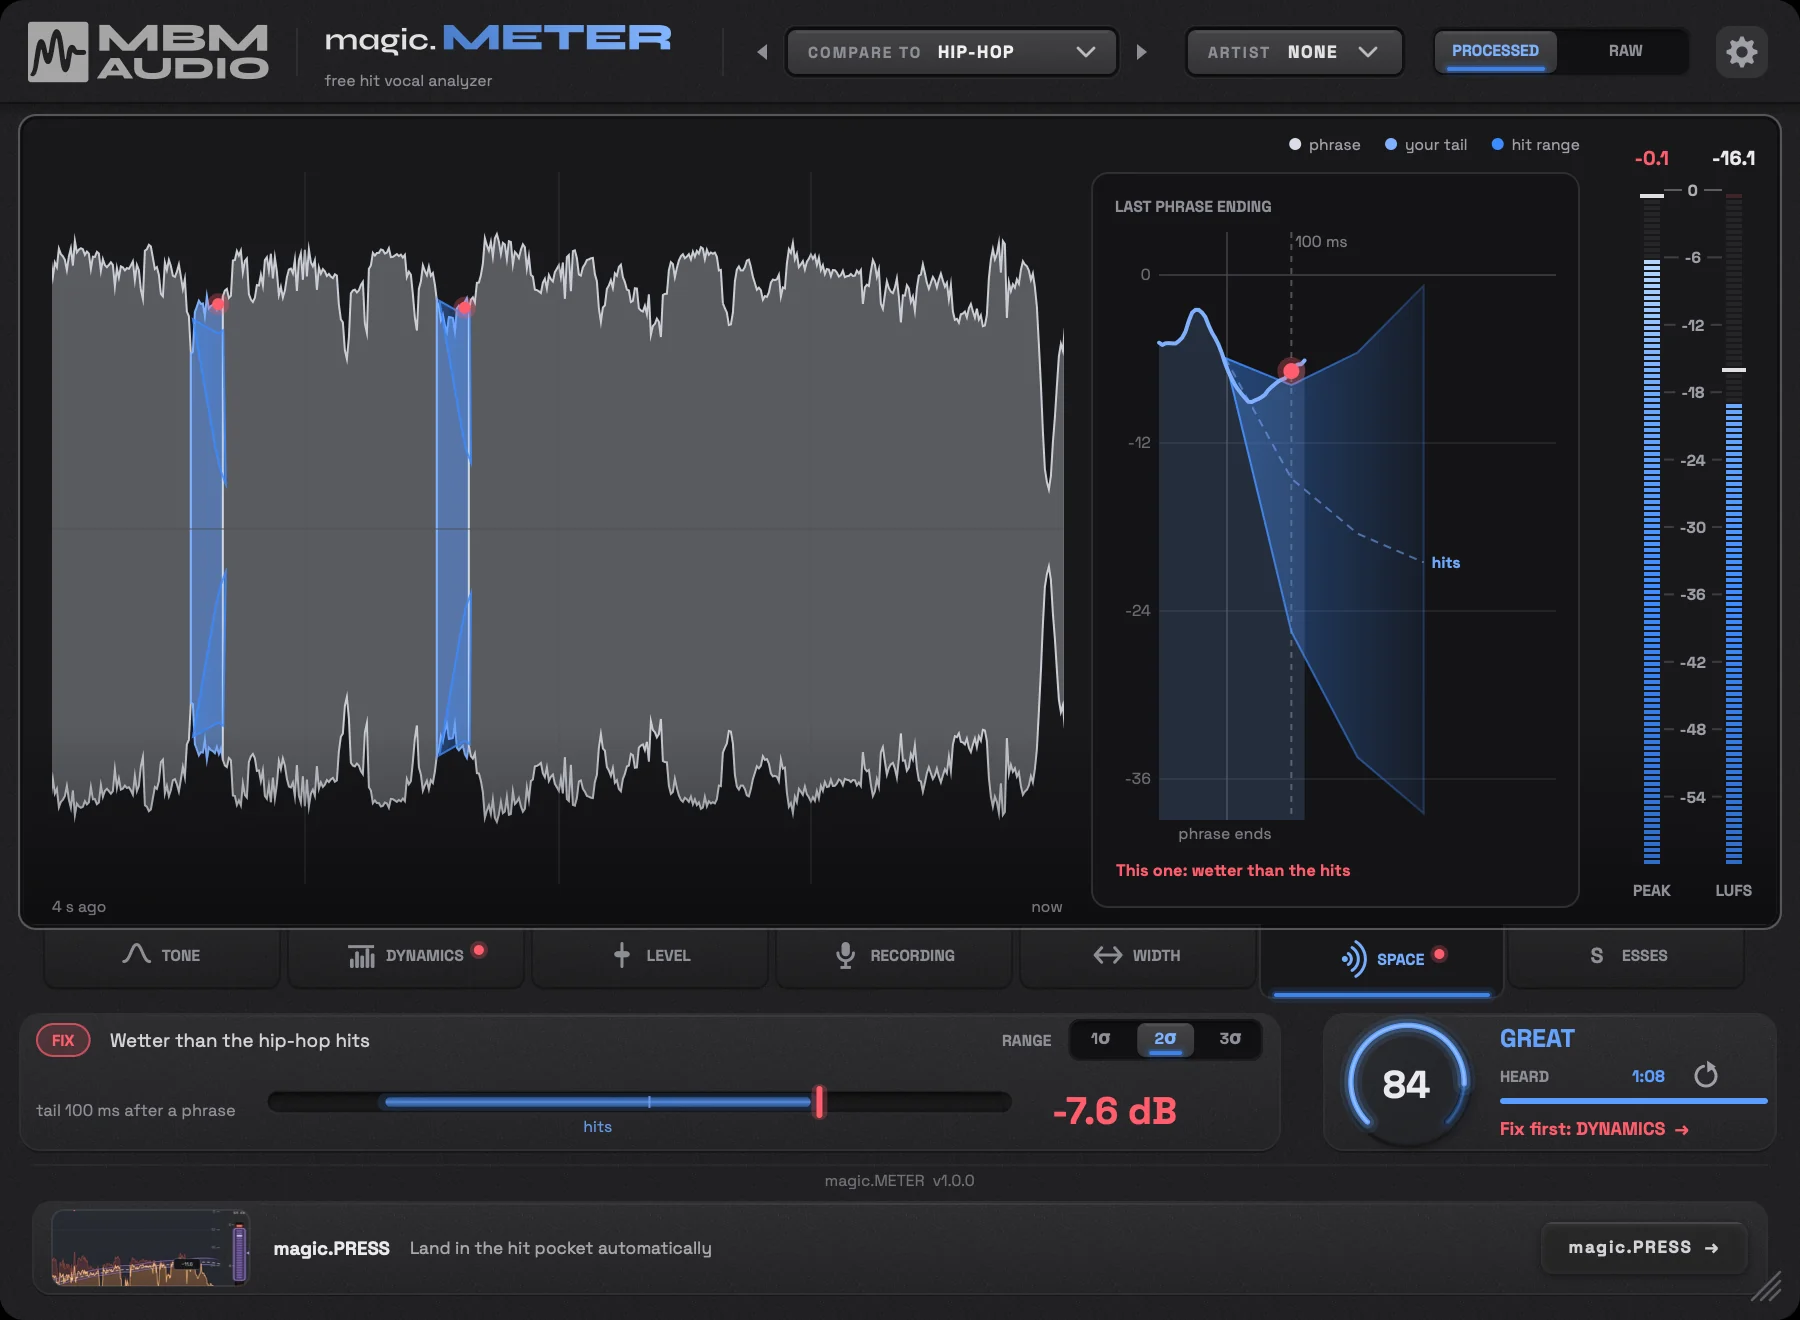Click the 84 score dial
The height and width of the screenshot is (1320, 1800).
pyautogui.click(x=1406, y=1084)
